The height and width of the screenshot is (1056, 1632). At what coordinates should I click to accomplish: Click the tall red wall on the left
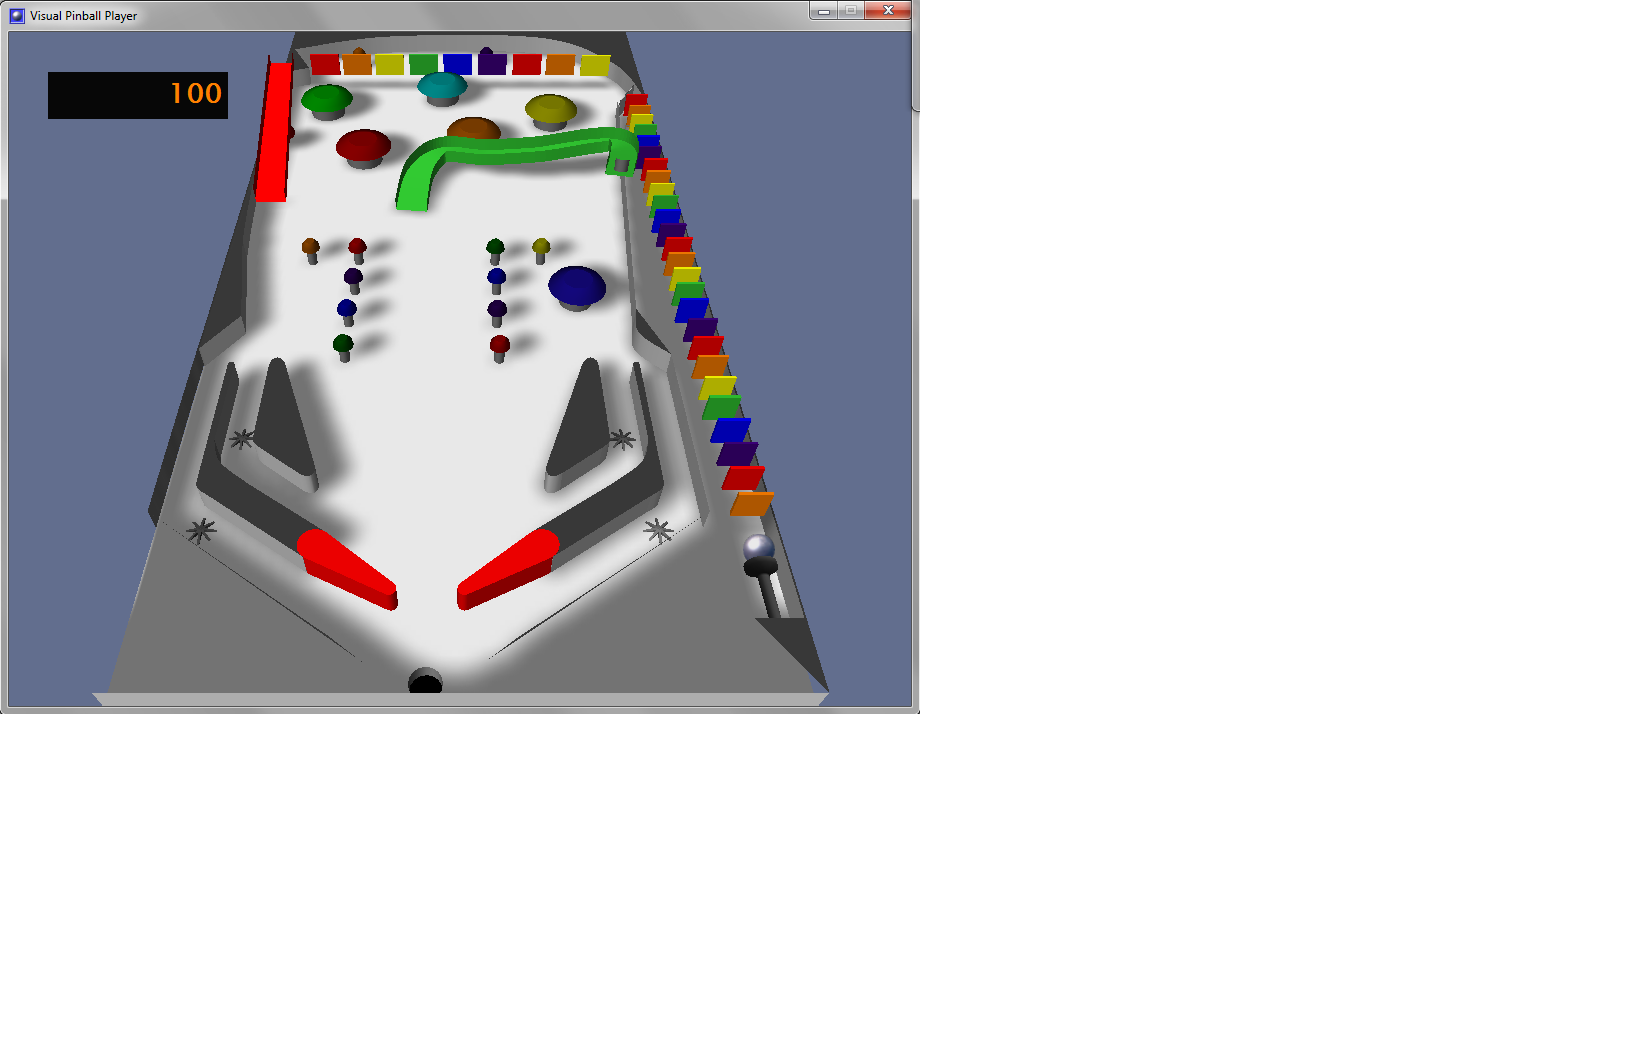[273, 132]
